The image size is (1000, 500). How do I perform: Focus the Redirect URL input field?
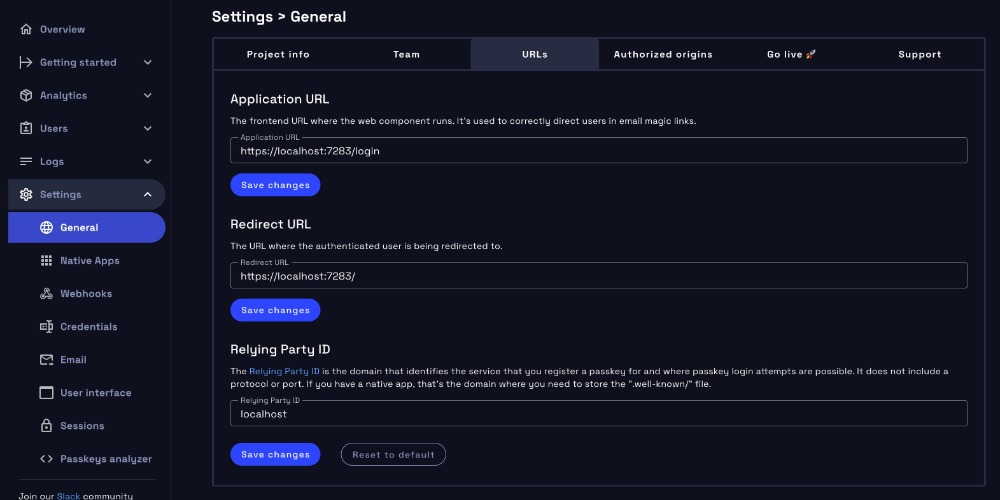pos(598,276)
